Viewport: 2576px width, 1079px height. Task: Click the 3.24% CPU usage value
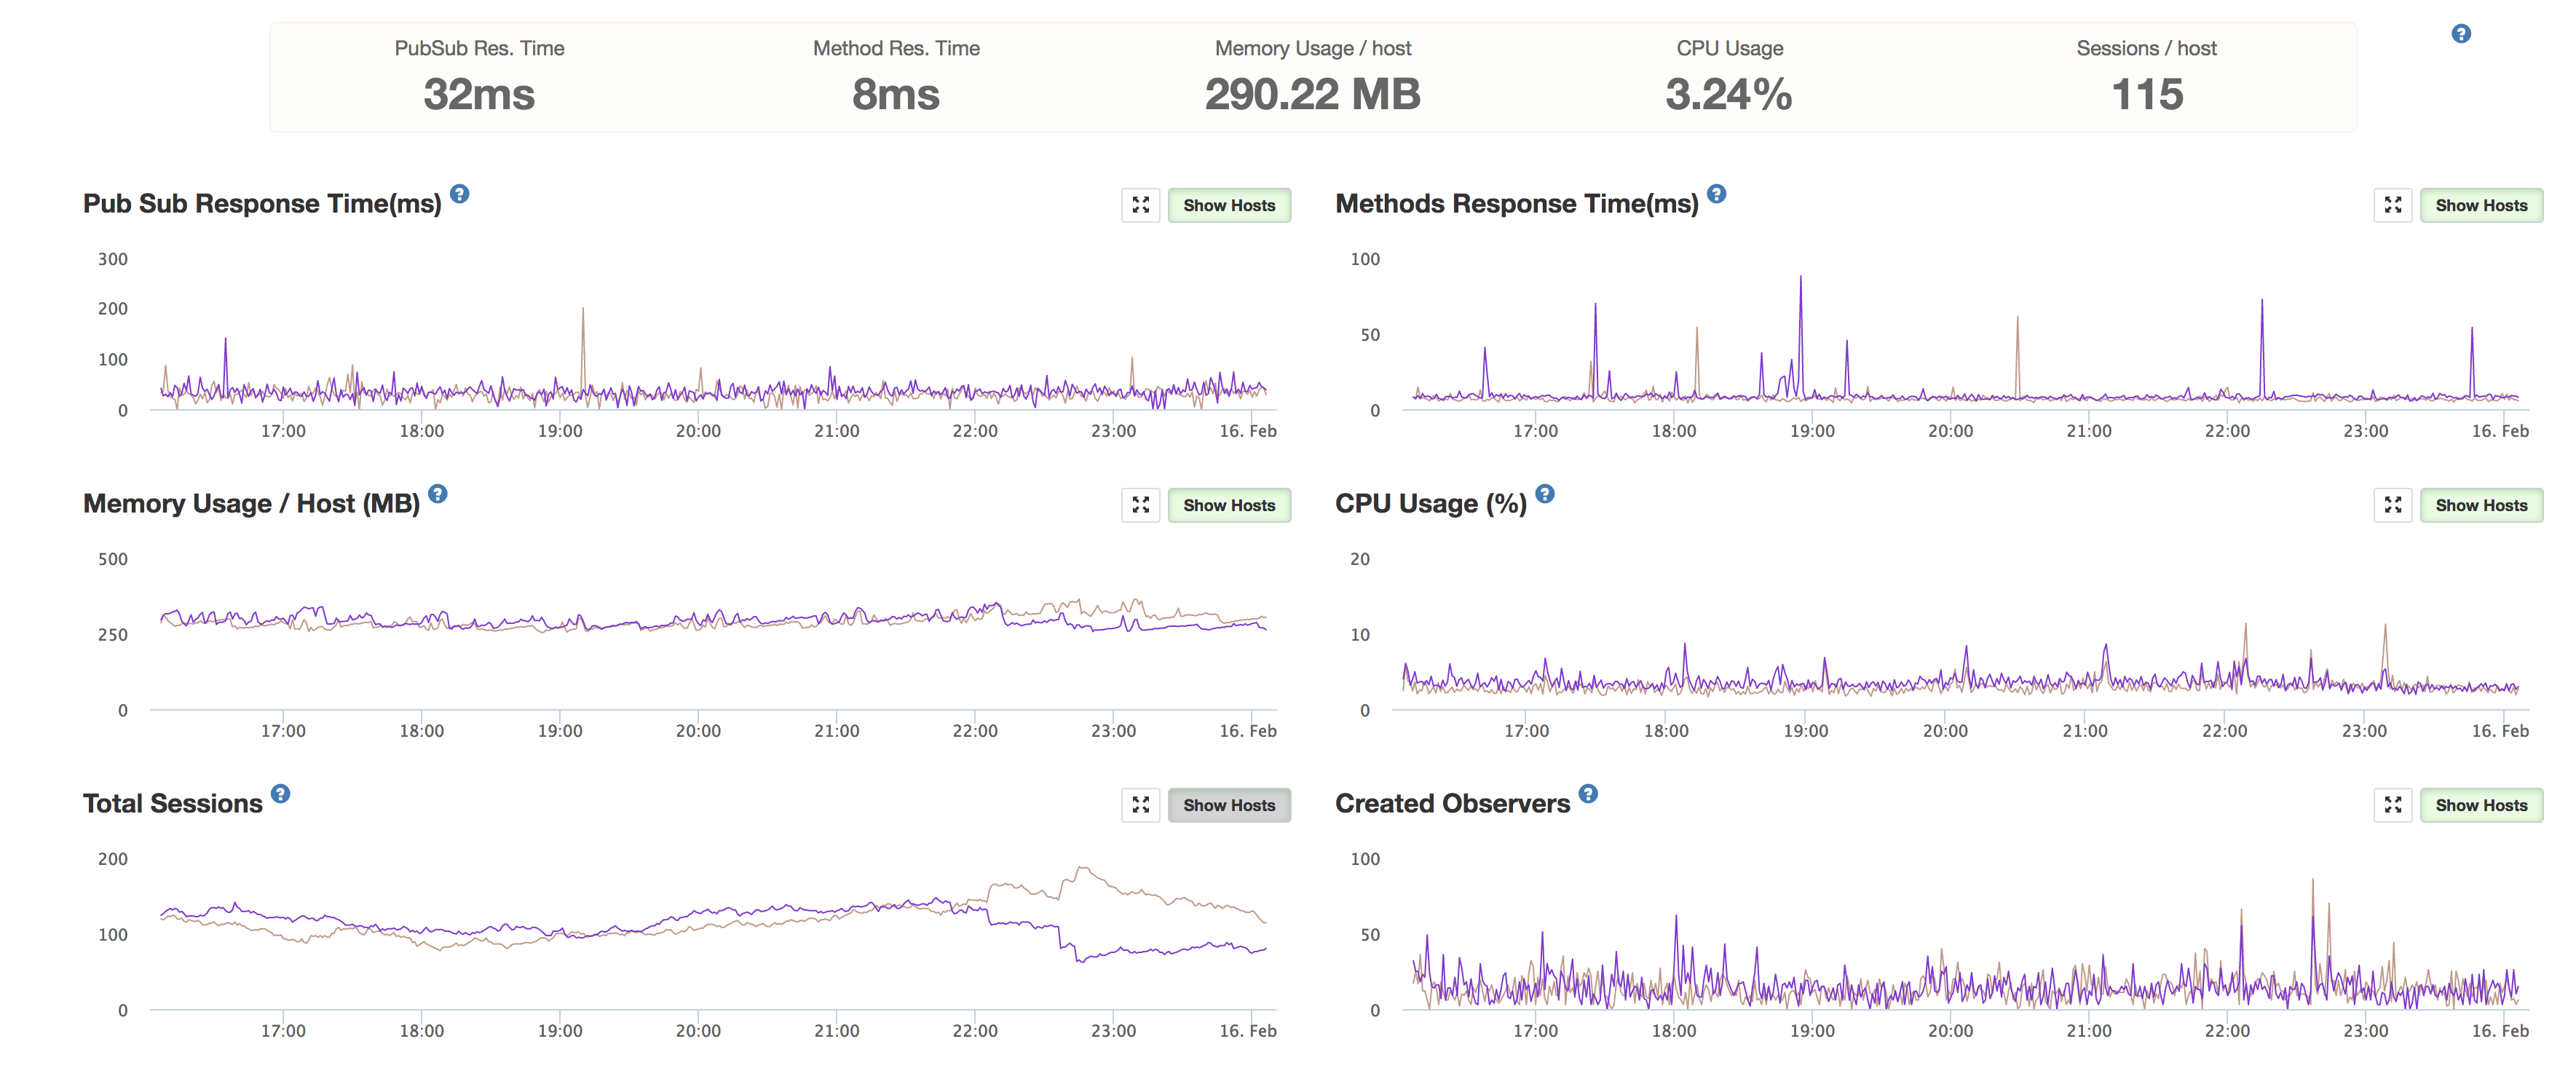coord(1729,95)
